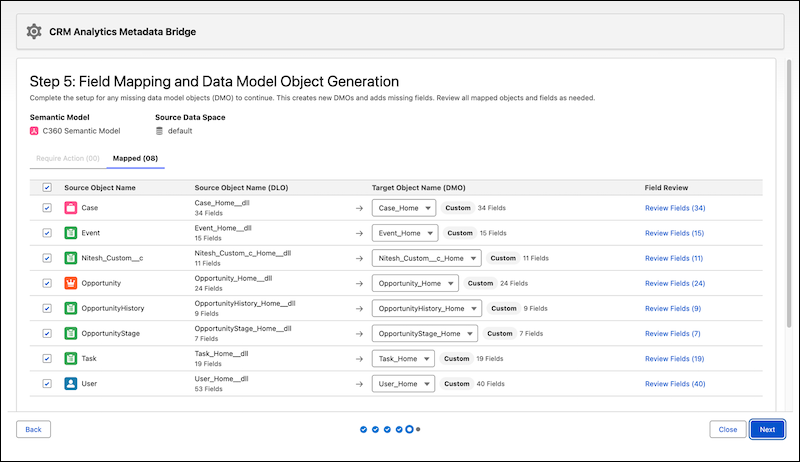Uncheck the Case row checkbox
This screenshot has width=800, height=462.
pyautogui.click(x=47, y=208)
